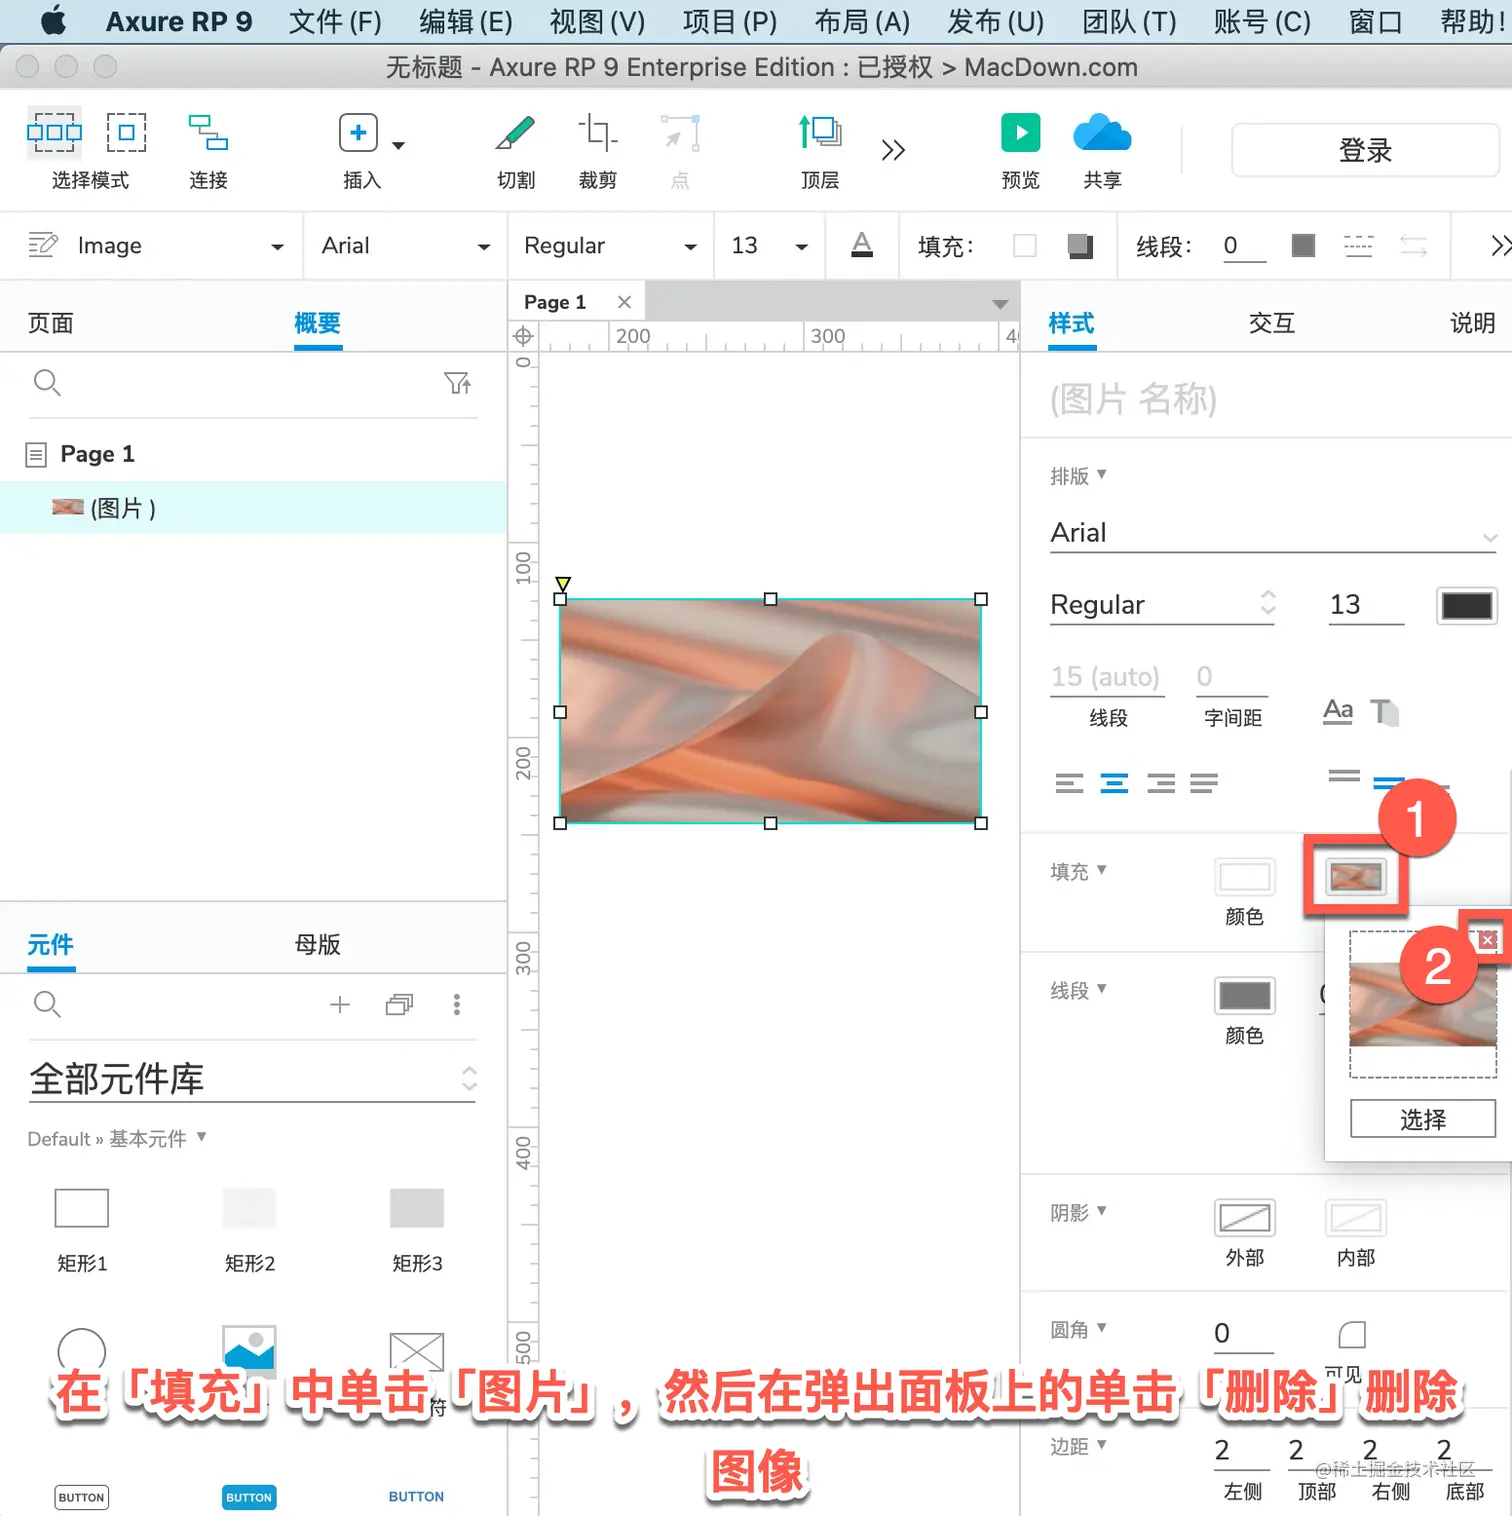The image size is (1512, 1516).
Task: Click the Bring to Front (顶层) icon
Action: 820,132
